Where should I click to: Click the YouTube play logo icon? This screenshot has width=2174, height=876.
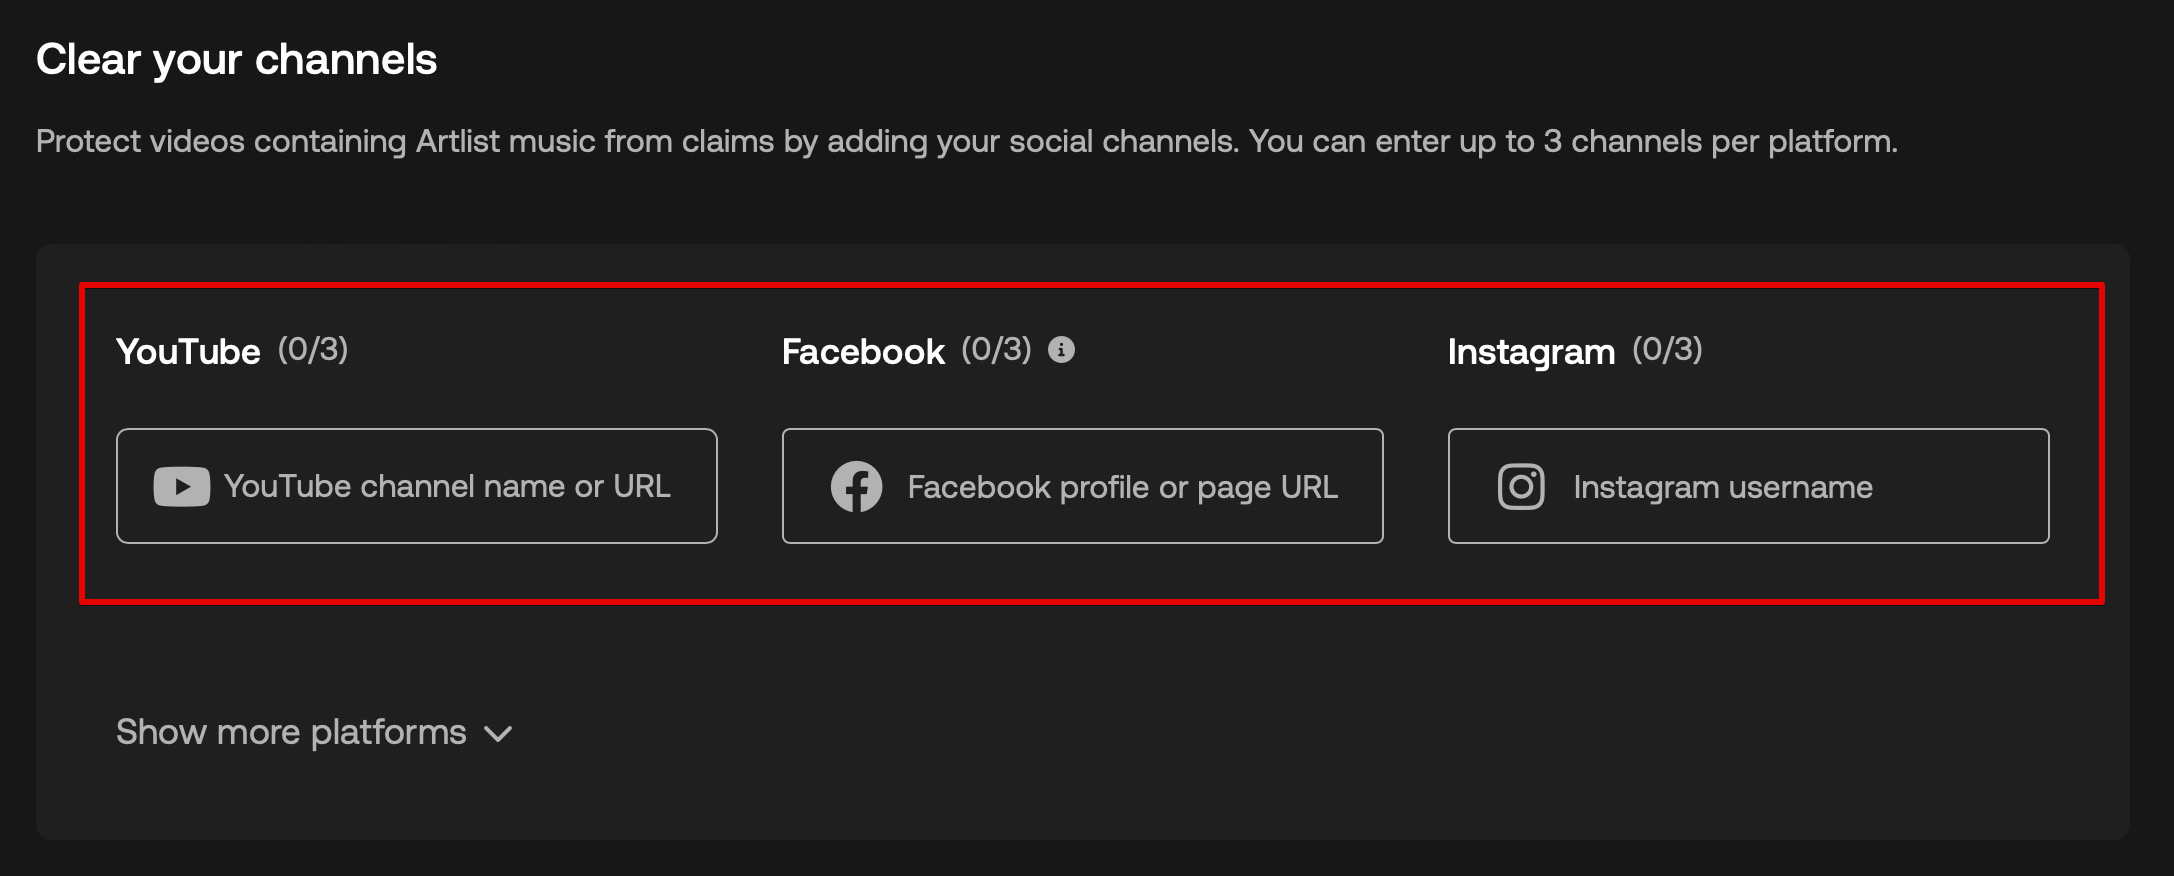[181, 487]
